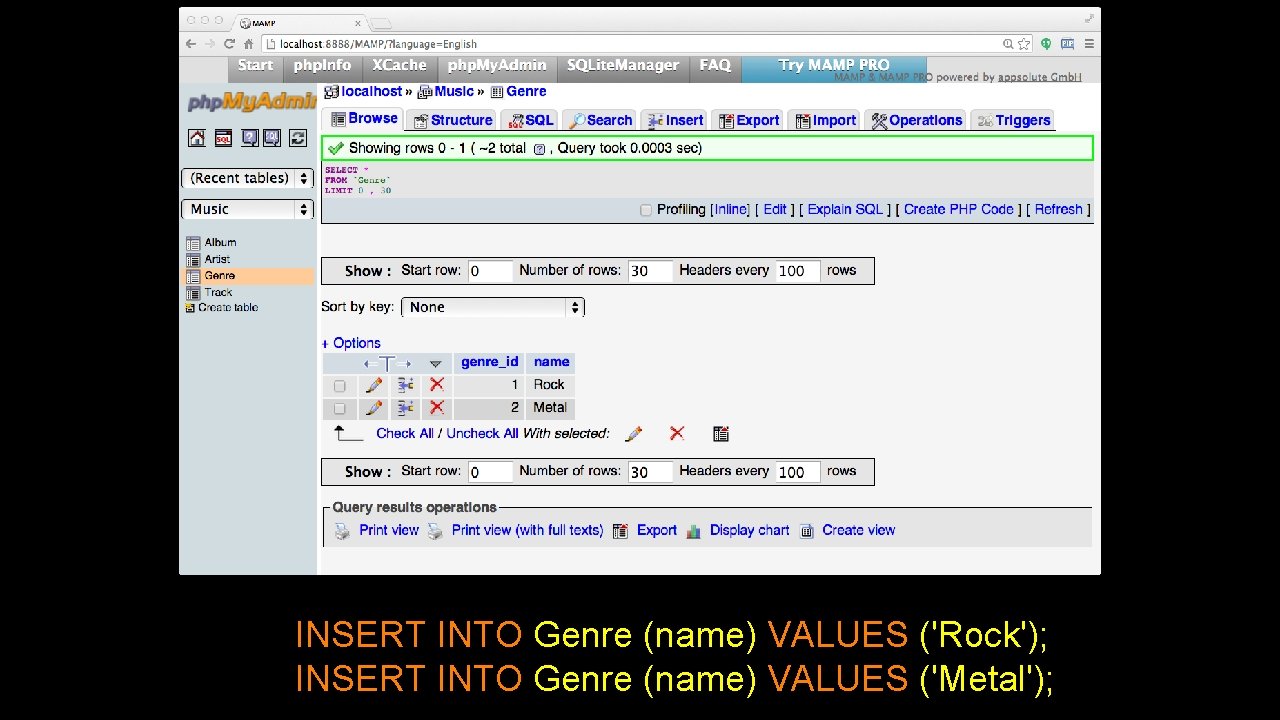Click the browser back arrow

(191, 44)
